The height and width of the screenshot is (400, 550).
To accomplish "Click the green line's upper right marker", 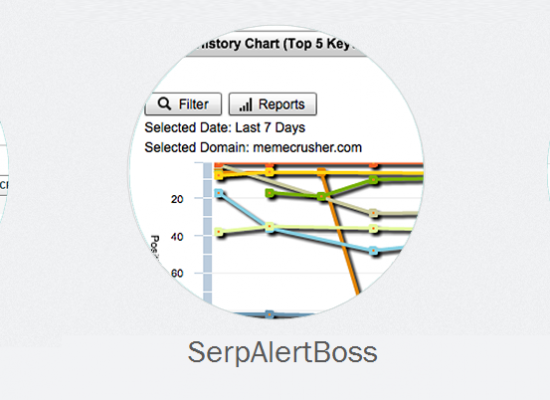I will (374, 180).
